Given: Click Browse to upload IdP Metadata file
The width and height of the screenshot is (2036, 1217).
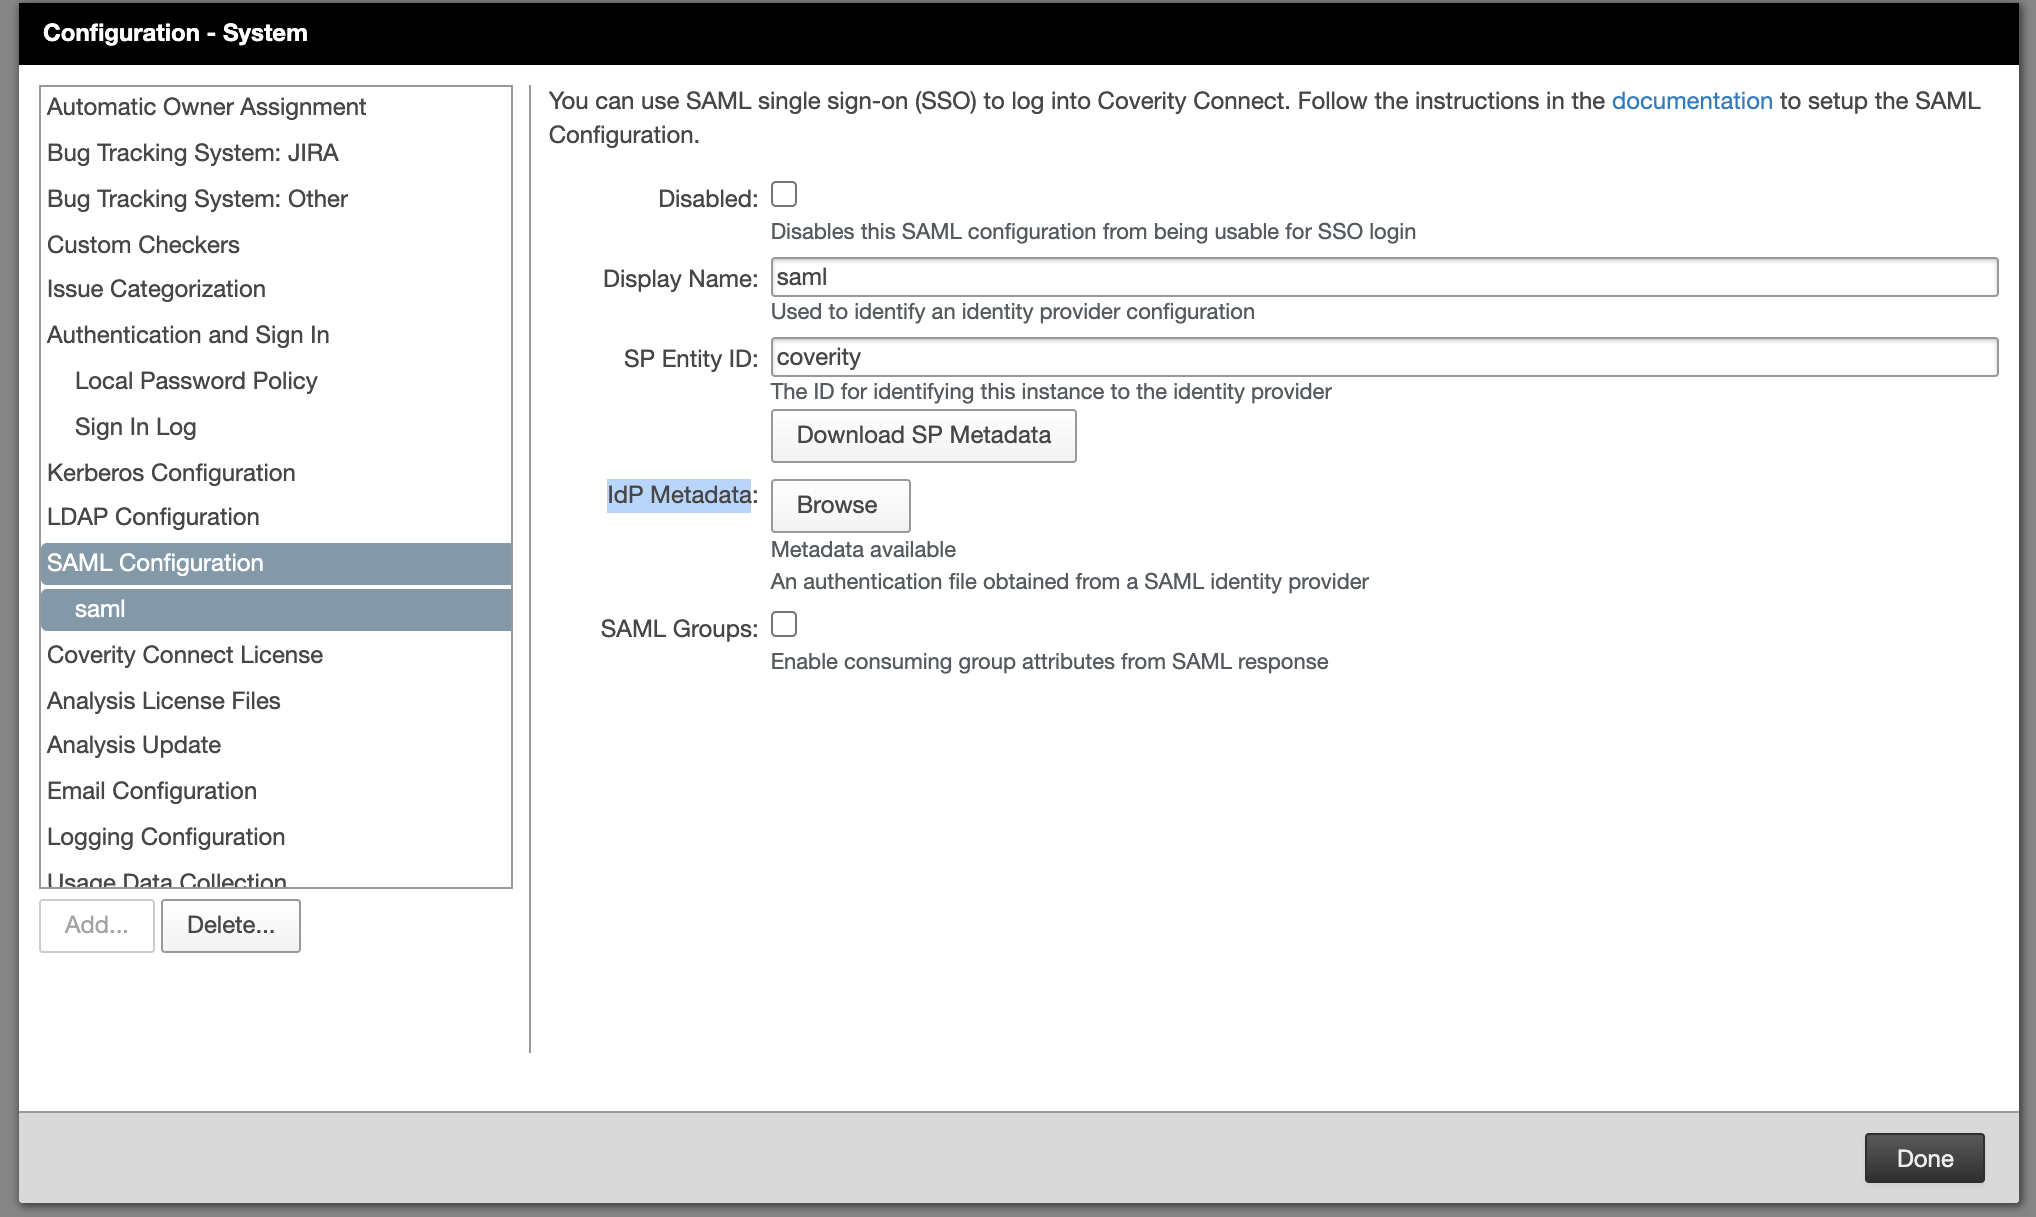Looking at the screenshot, I should point(839,505).
